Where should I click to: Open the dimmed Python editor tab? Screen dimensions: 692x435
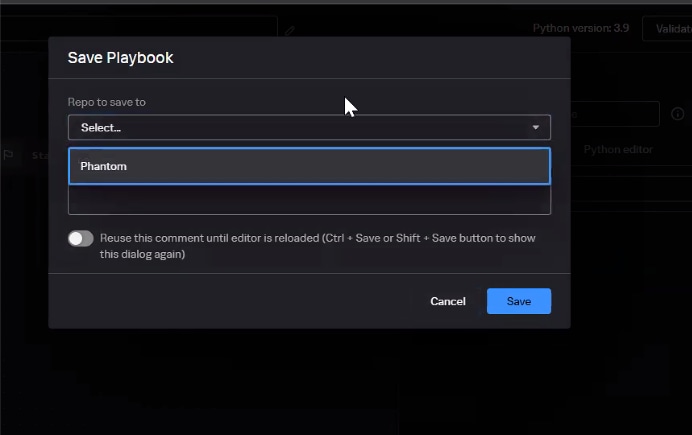[618, 150]
